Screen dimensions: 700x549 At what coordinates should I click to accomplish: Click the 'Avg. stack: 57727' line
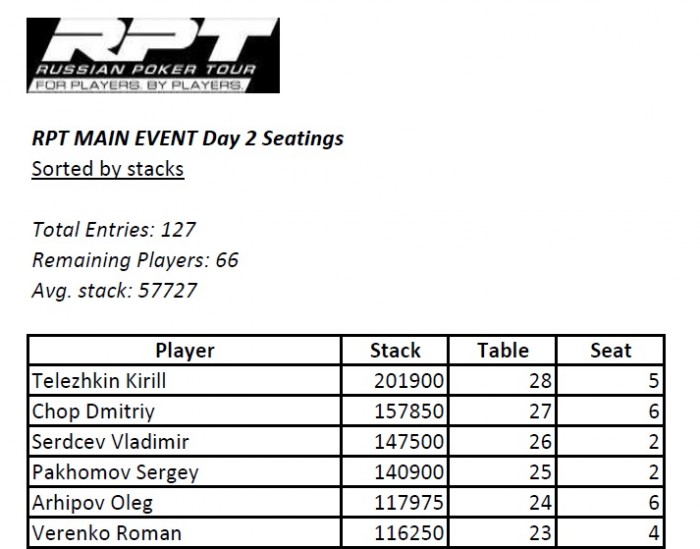[114, 291]
